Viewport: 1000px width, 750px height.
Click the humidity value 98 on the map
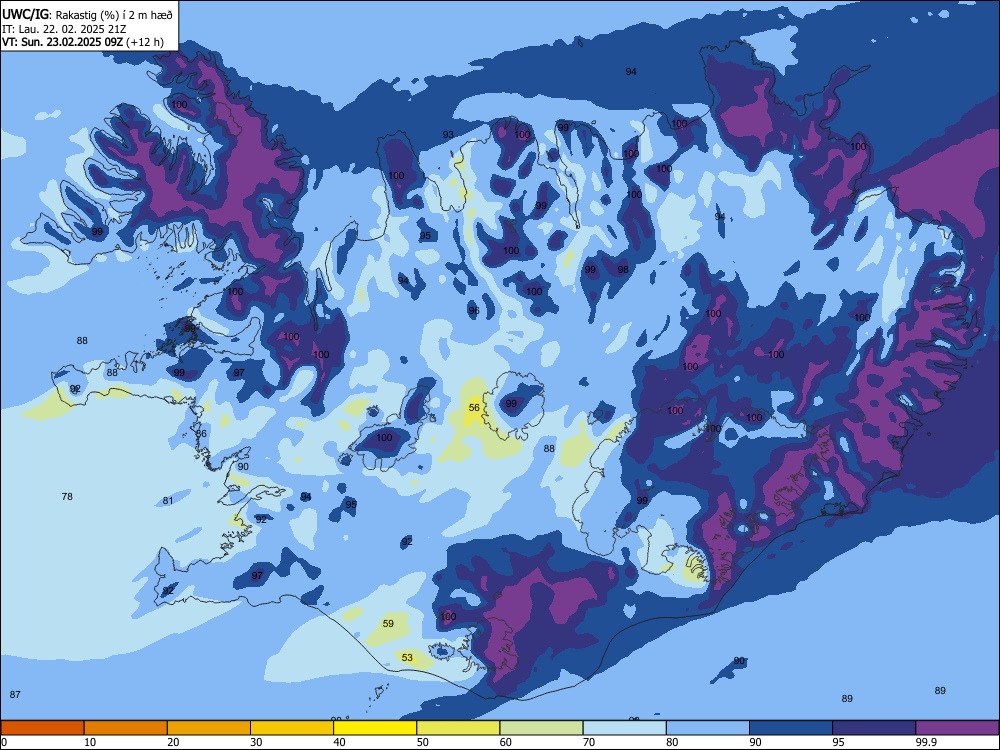tap(623, 270)
